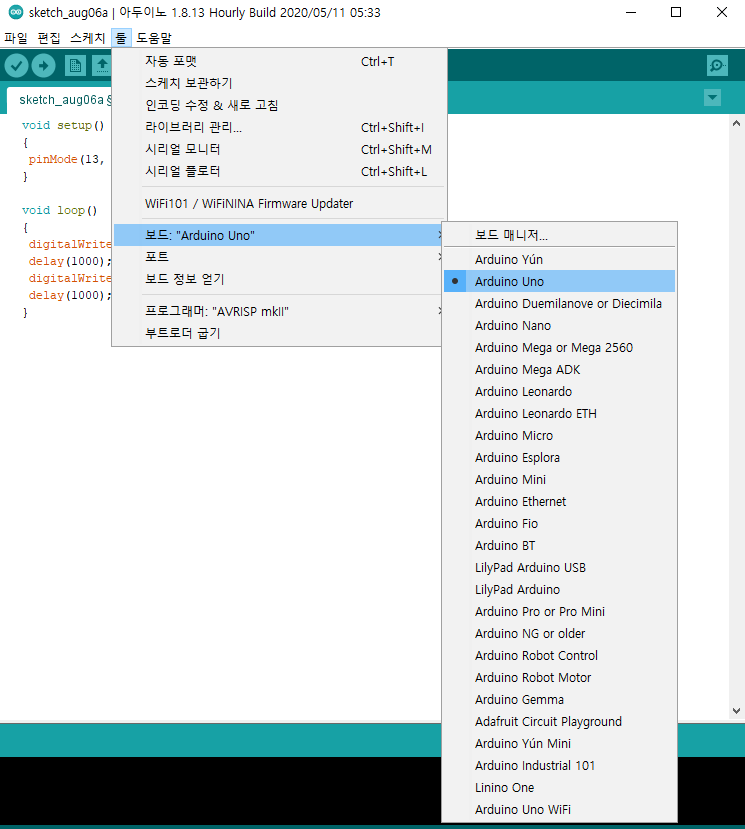Select 프로그래머: "AVRISP mkII" entry

[x=278, y=311]
